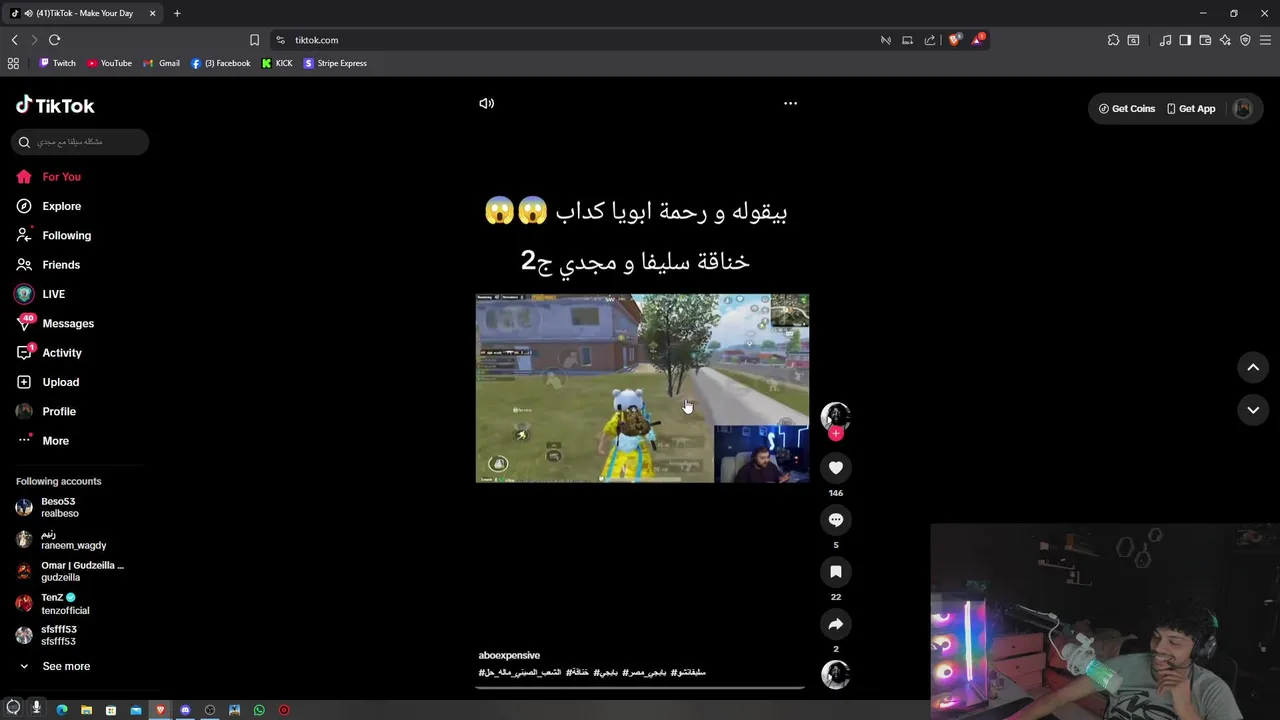Open the Twitch bookmark

pos(57,63)
